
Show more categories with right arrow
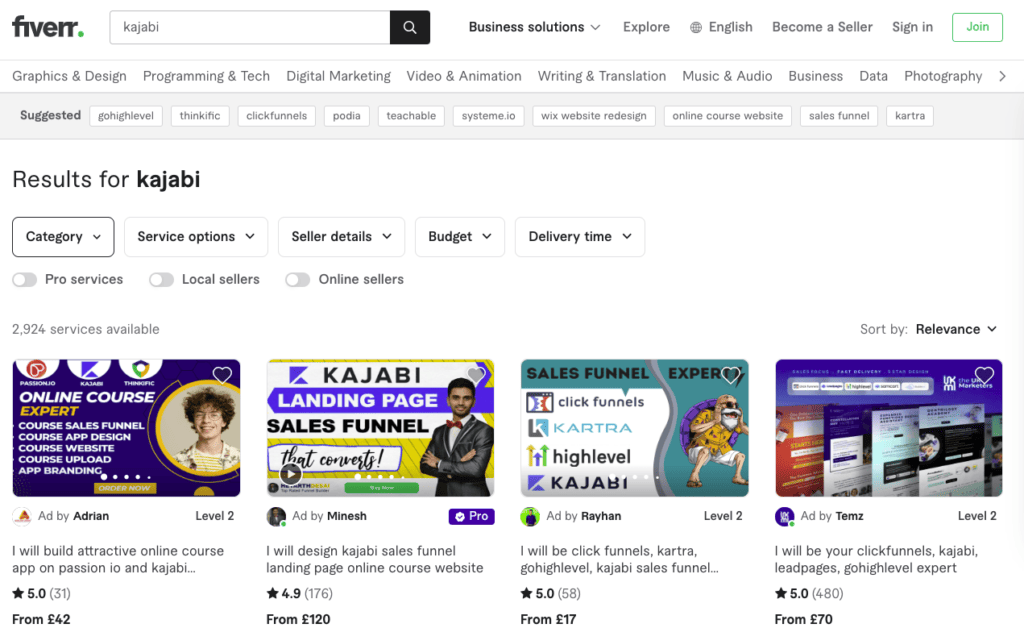click(1002, 76)
